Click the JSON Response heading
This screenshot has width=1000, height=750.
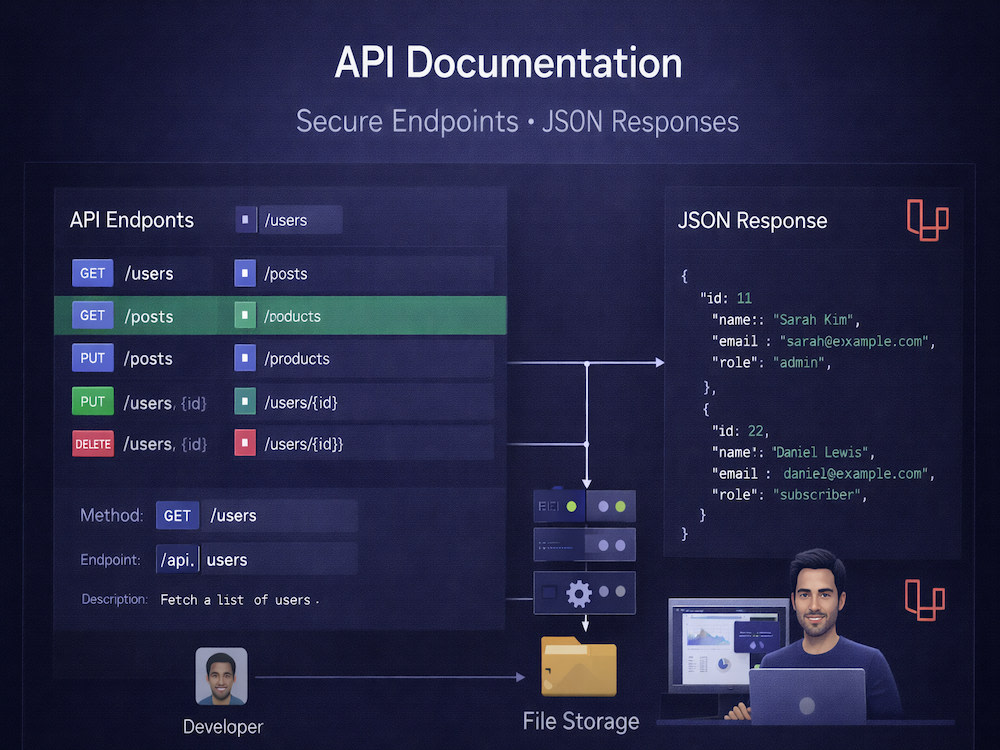[753, 221]
